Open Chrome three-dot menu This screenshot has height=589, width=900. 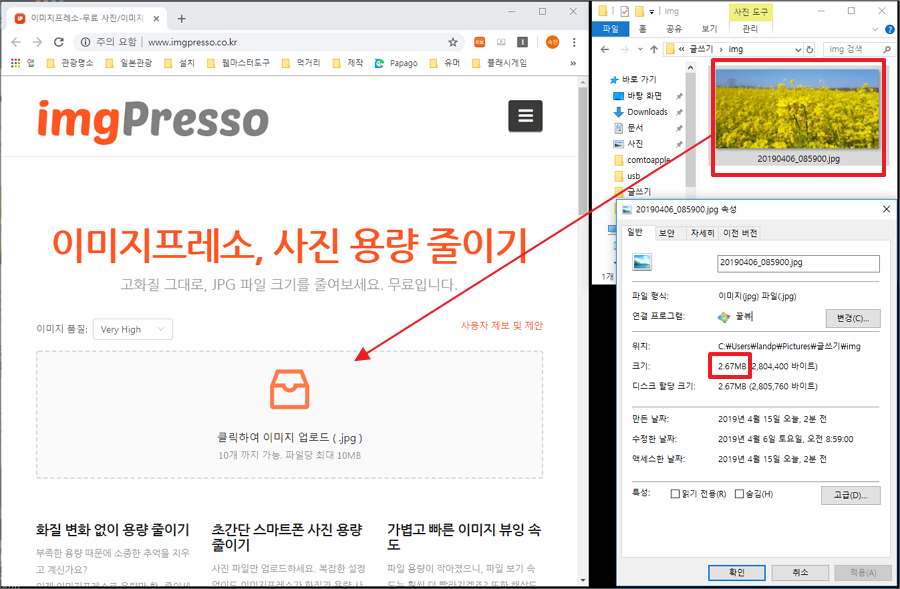574,42
